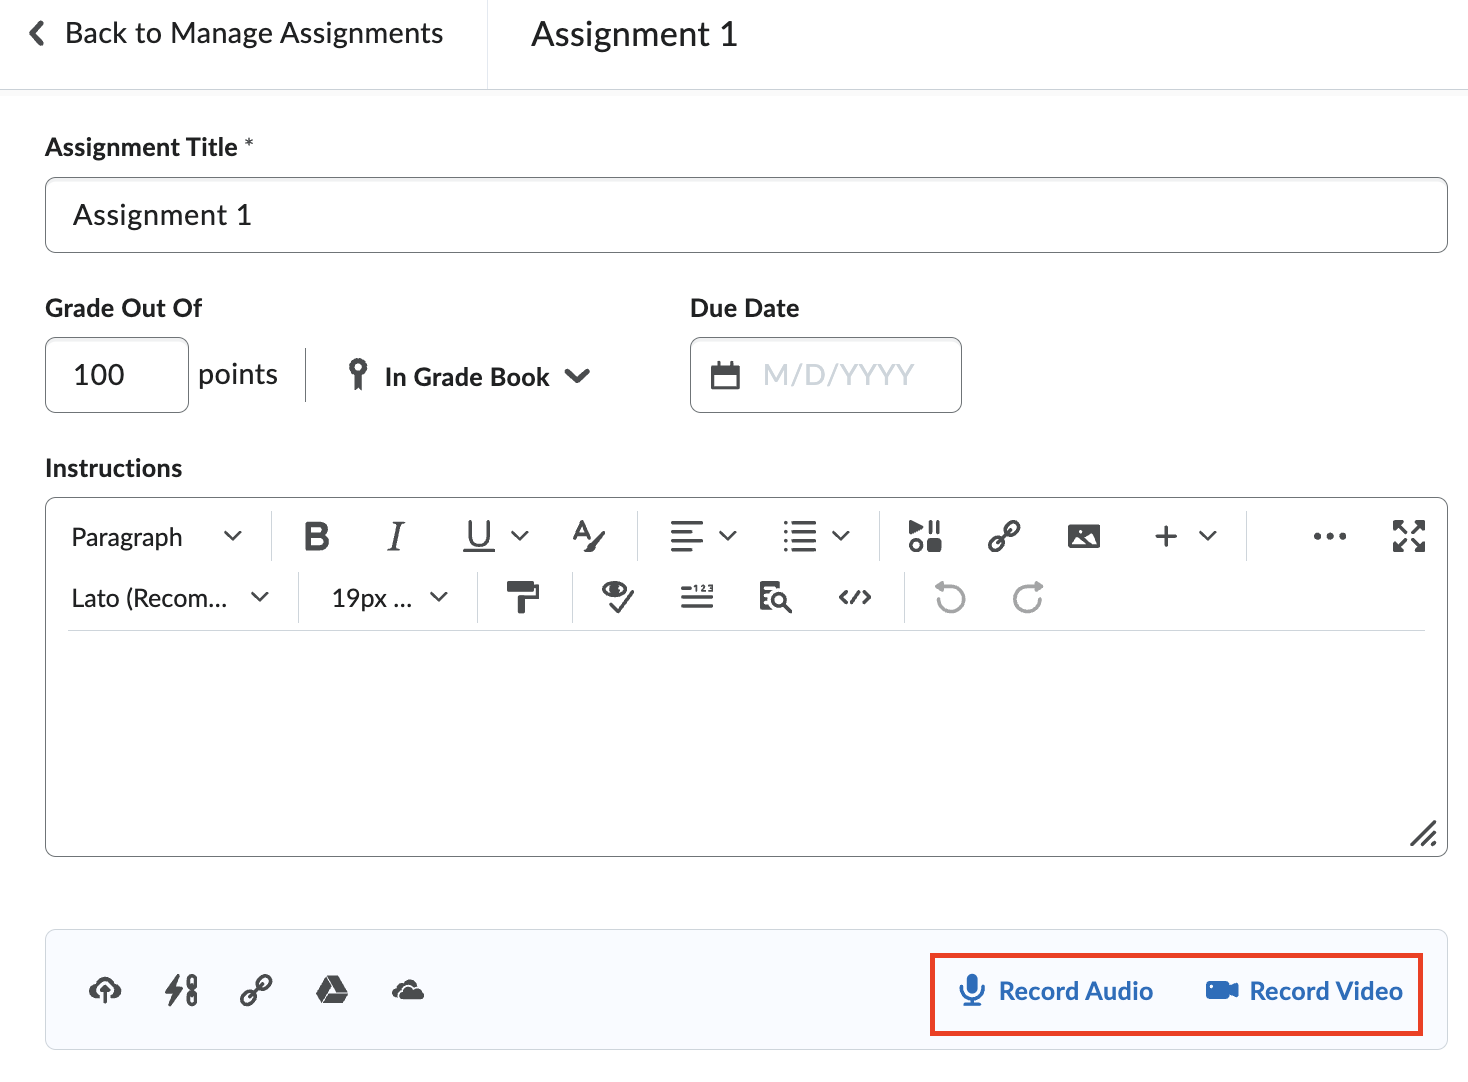Open the editor in fullscreen mode
Image resolution: width=1468 pixels, height=1082 pixels.
click(1408, 536)
